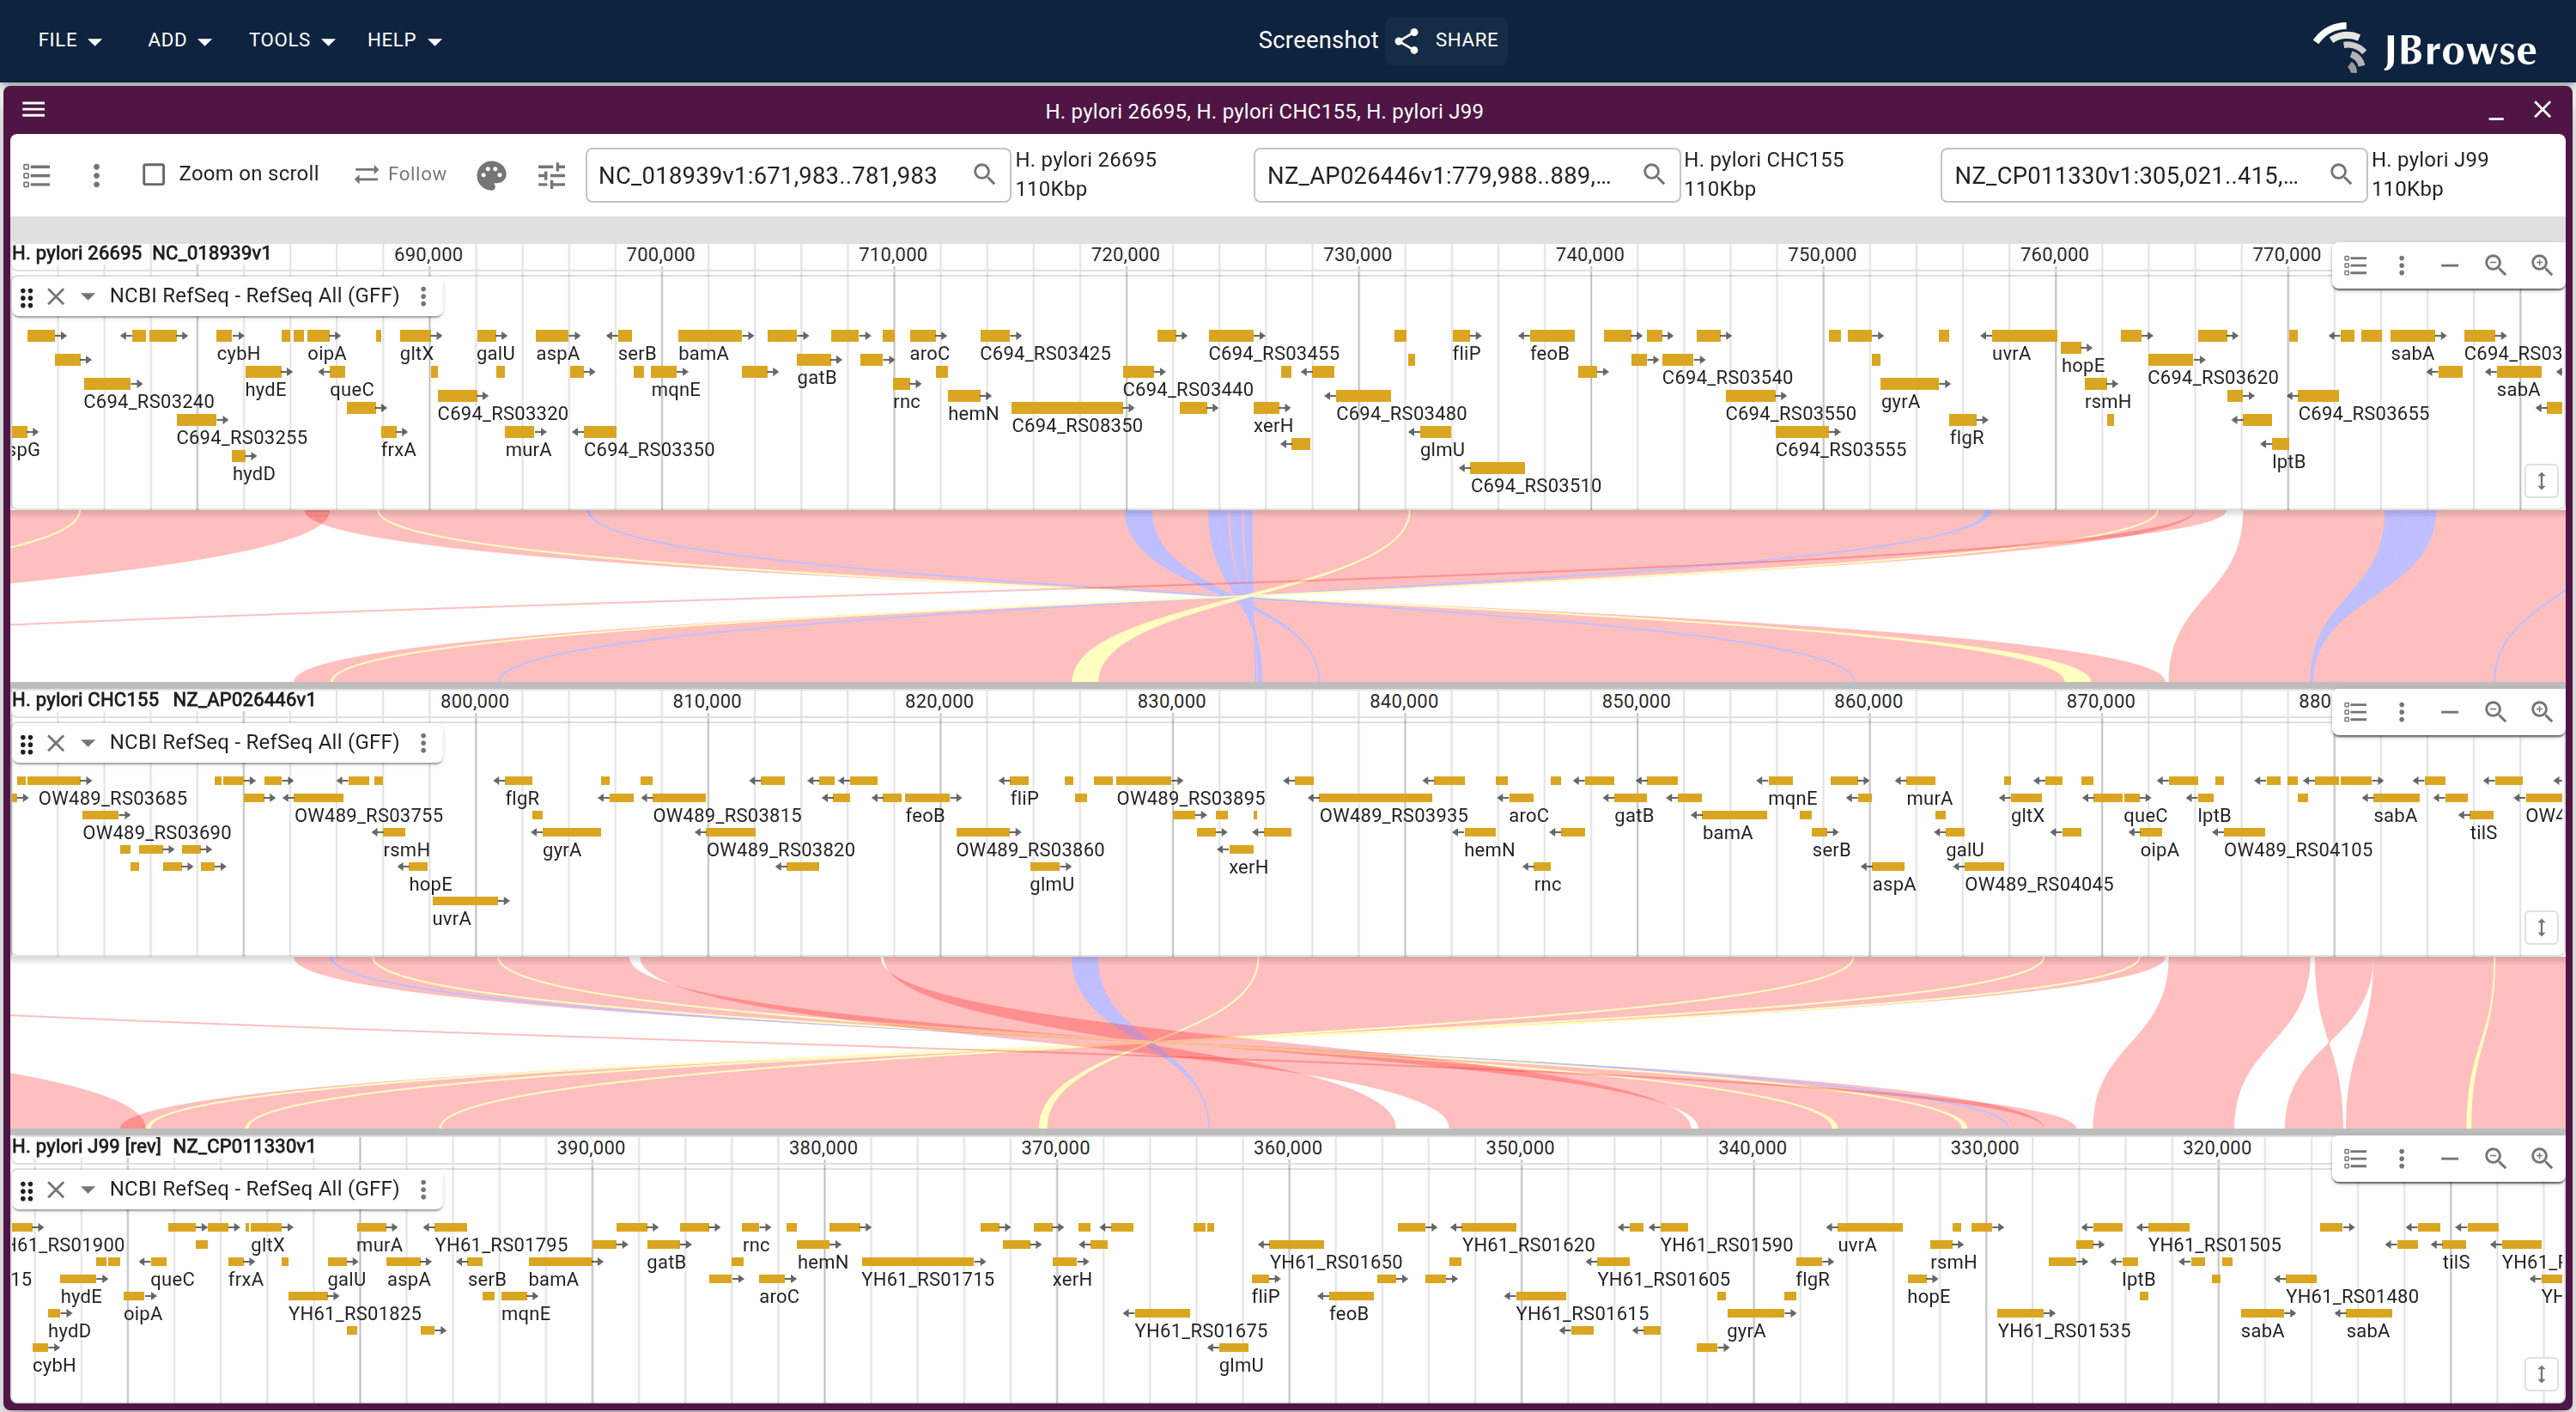This screenshot has width=2576, height=1412.
Task: Search icon in H. pylori CHC155 location box
Action: (1654, 175)
